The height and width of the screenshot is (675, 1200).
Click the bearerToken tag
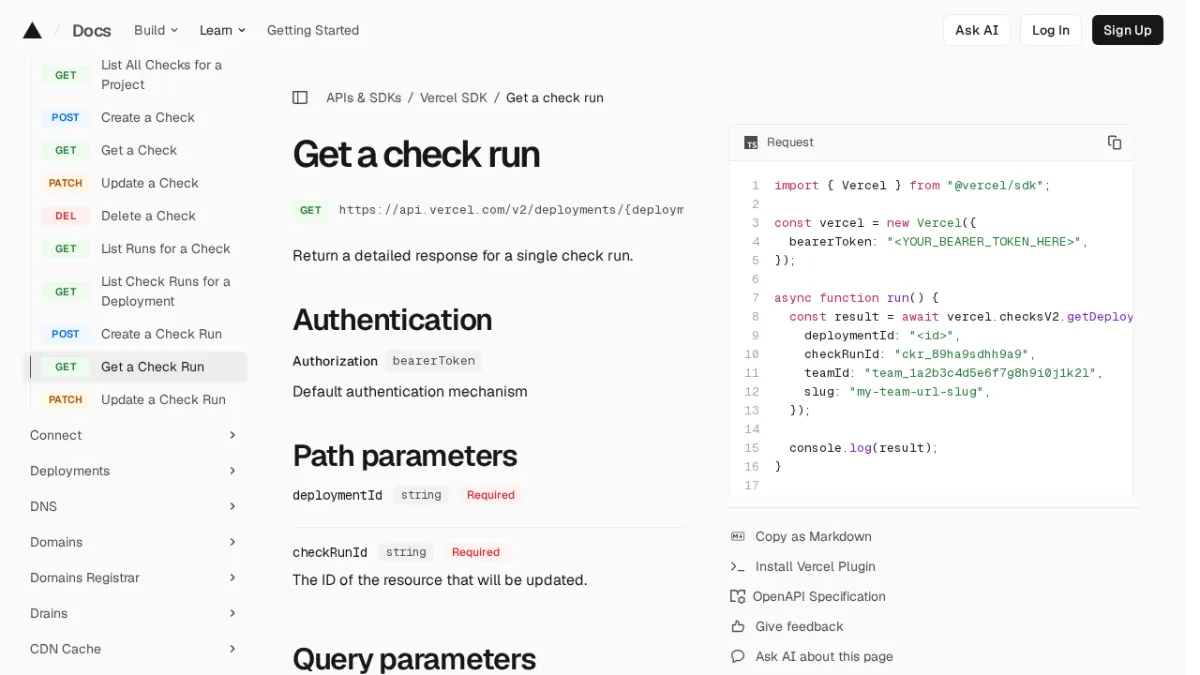point(434,361)
